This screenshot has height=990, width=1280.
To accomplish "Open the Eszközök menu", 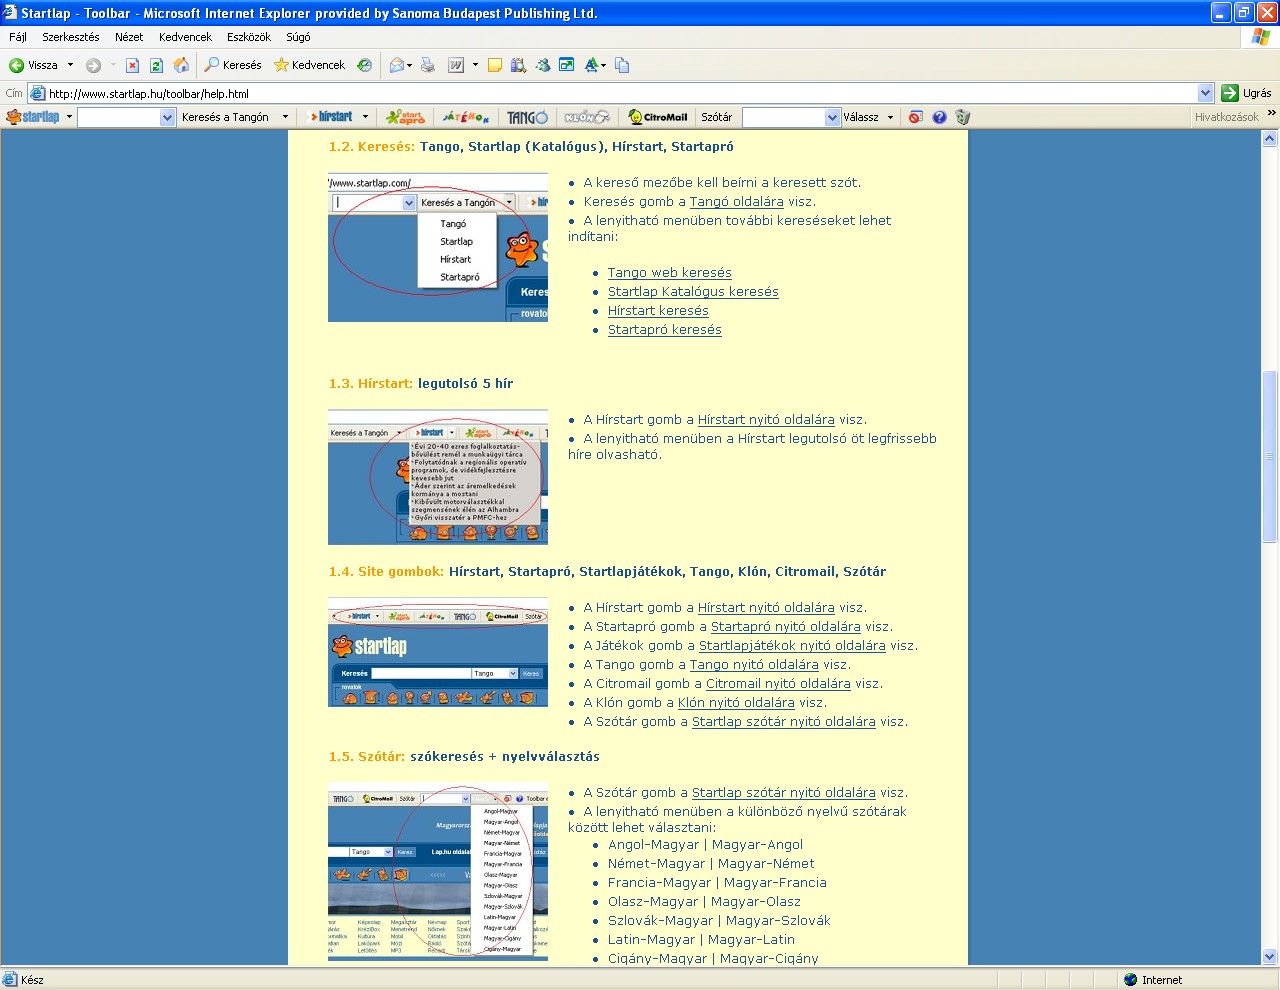I will click(249, 37).
